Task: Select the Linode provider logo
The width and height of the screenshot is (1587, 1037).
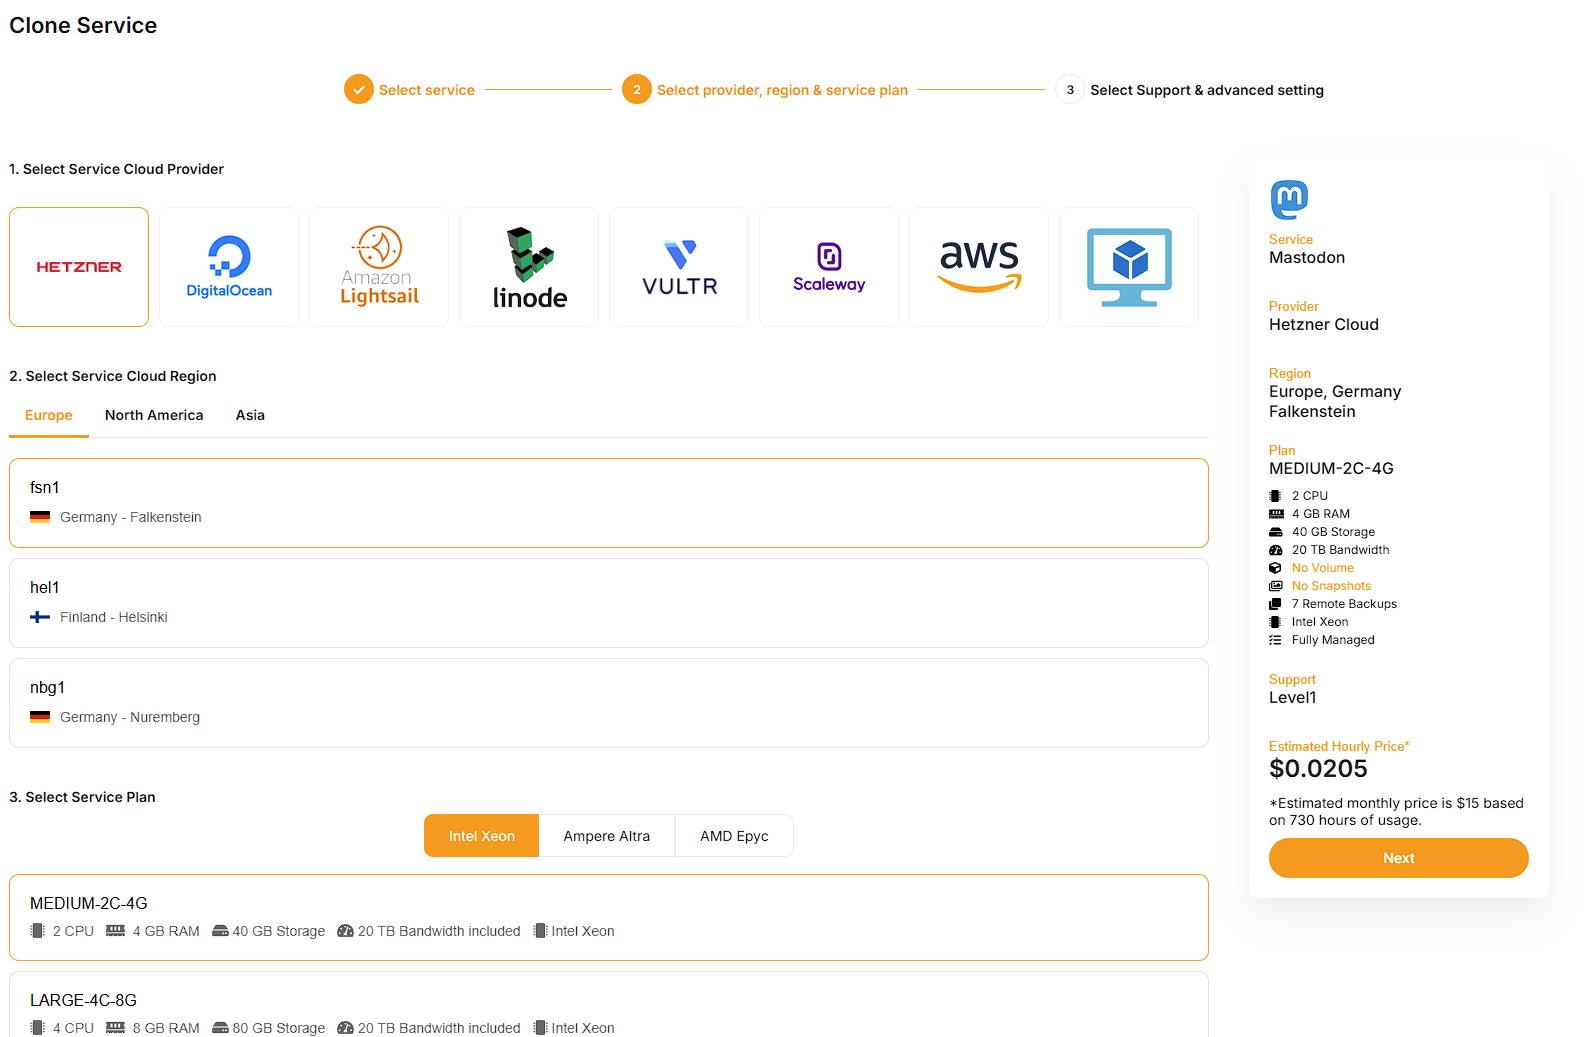Action: 529,267
